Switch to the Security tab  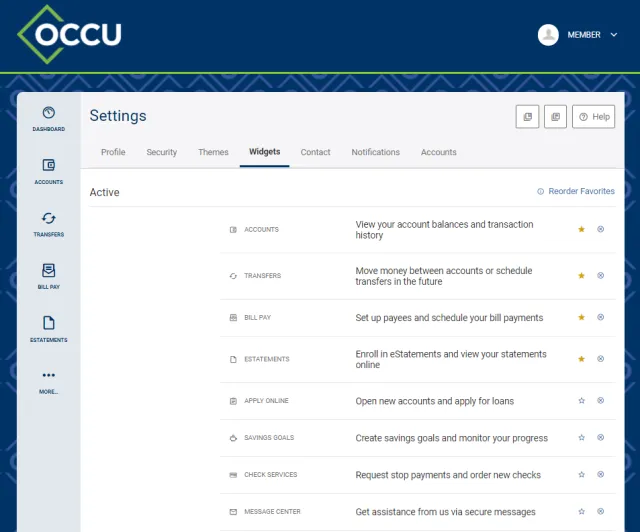pos(162,152)
